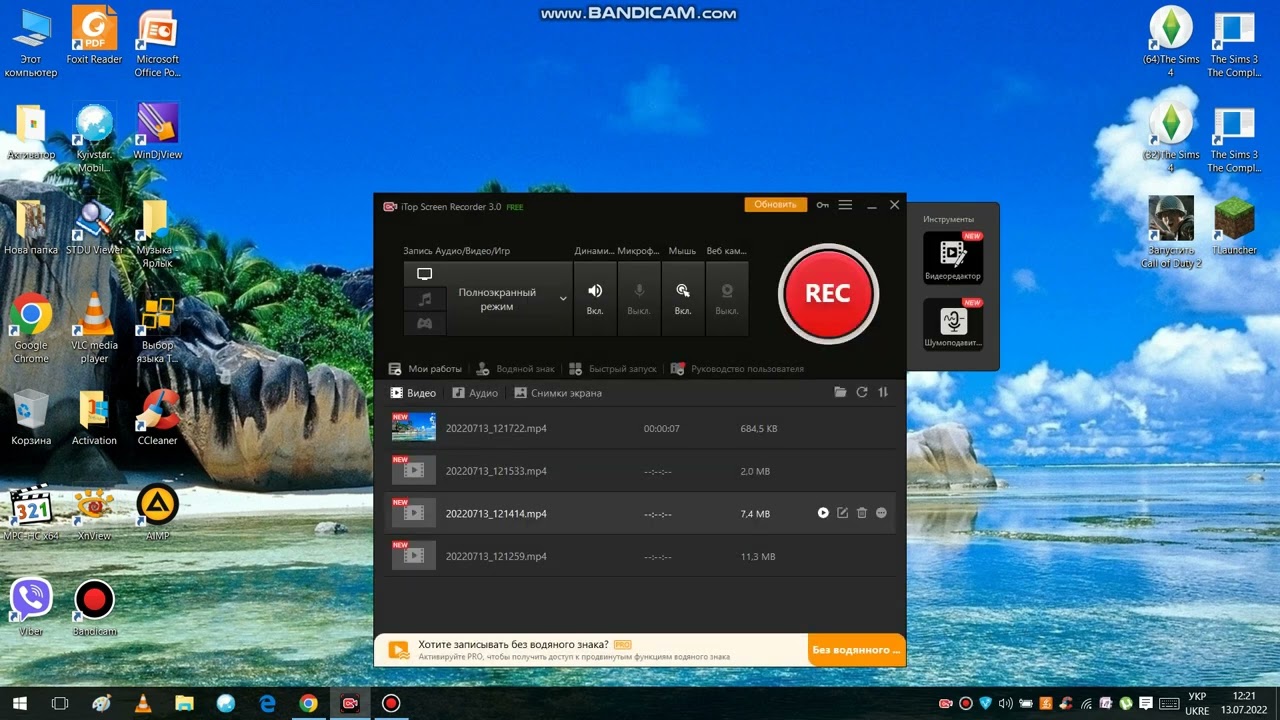The width and height of the screenshot is (1280, 720).
Task: Open the Водяной знак settings
Action: [515, 369]
